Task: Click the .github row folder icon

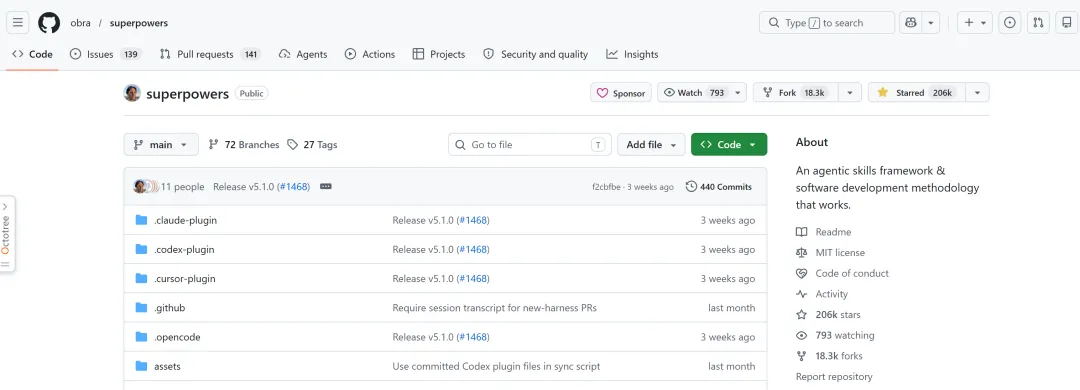Action: [x=142, y=307]
